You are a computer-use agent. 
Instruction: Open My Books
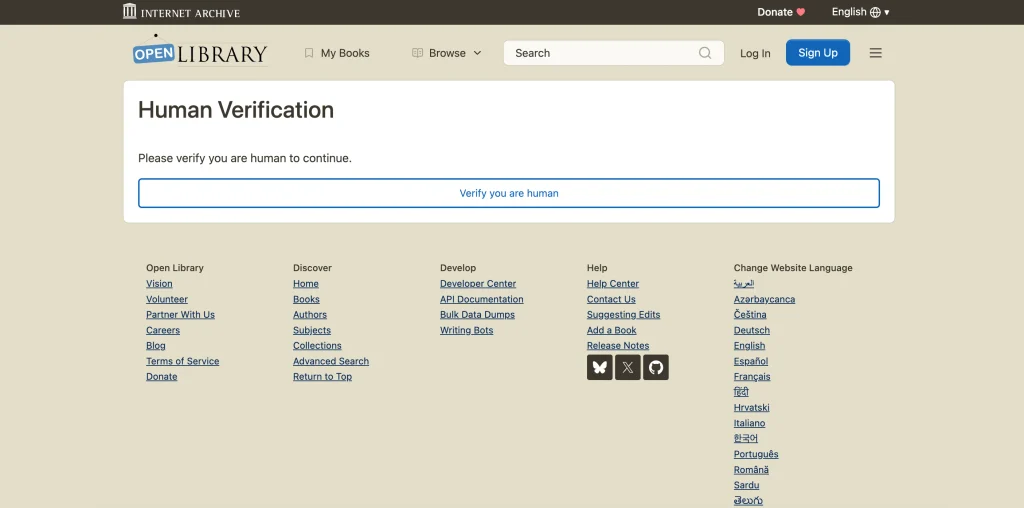coord(337,53)
